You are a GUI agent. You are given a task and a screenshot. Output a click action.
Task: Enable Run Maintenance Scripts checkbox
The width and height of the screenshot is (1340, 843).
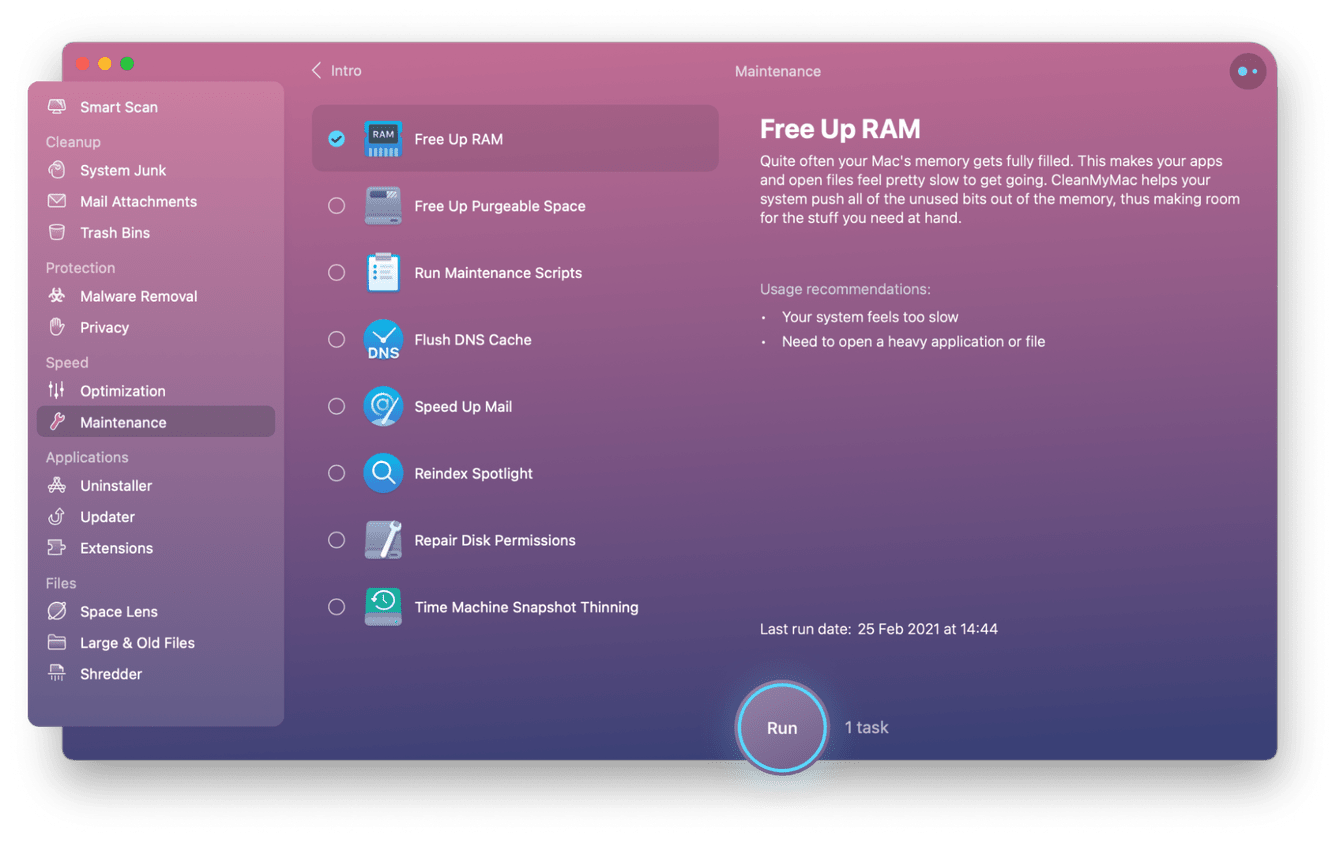[337, 273]
